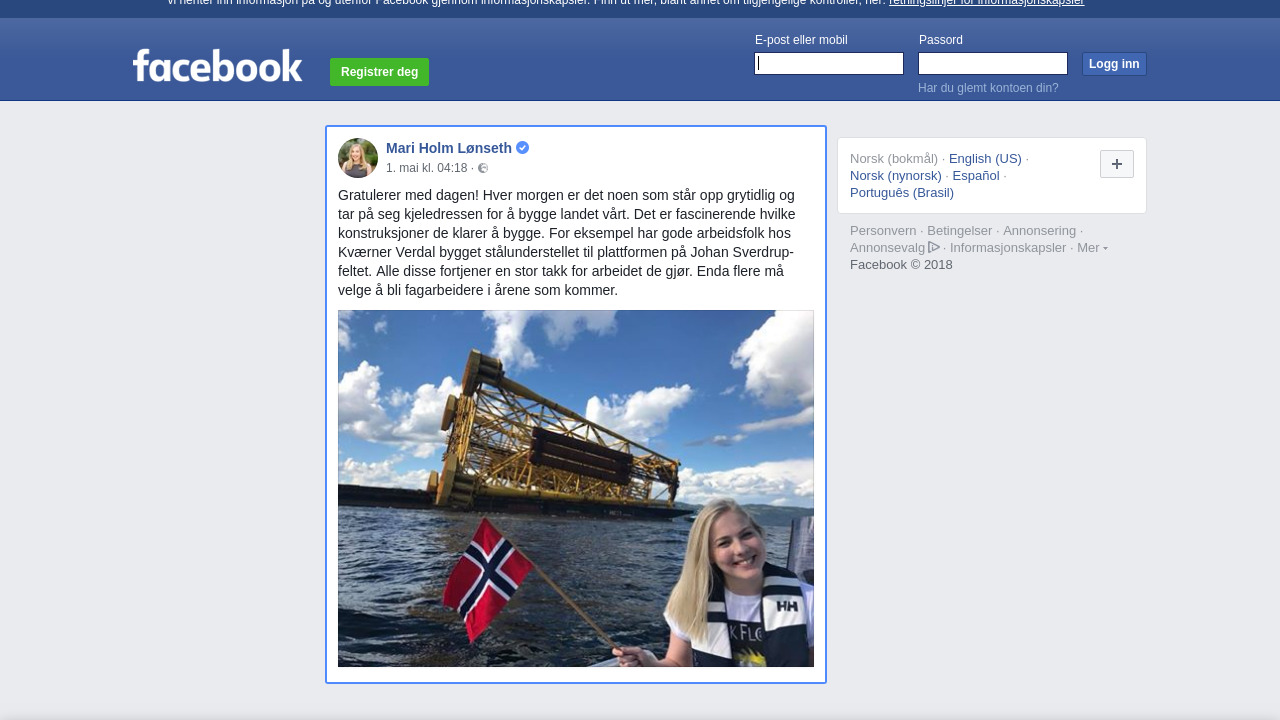
Task: Click the green Registrer deg button
Action: click(x=379, y=72)
